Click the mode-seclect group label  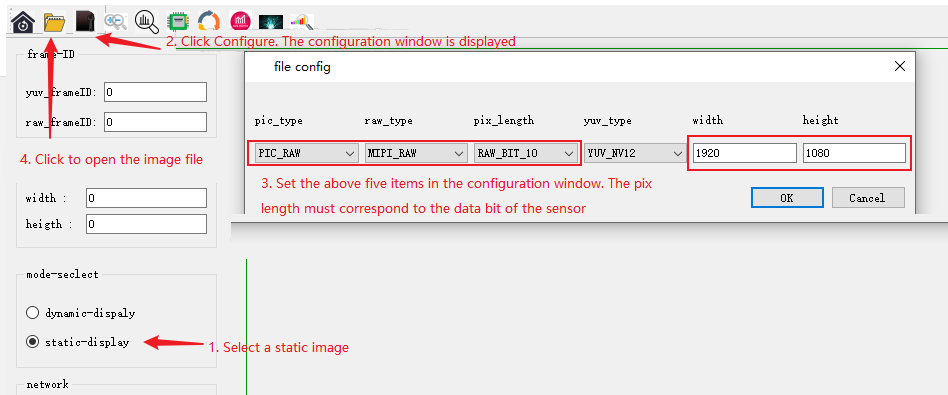click(62, 274)
